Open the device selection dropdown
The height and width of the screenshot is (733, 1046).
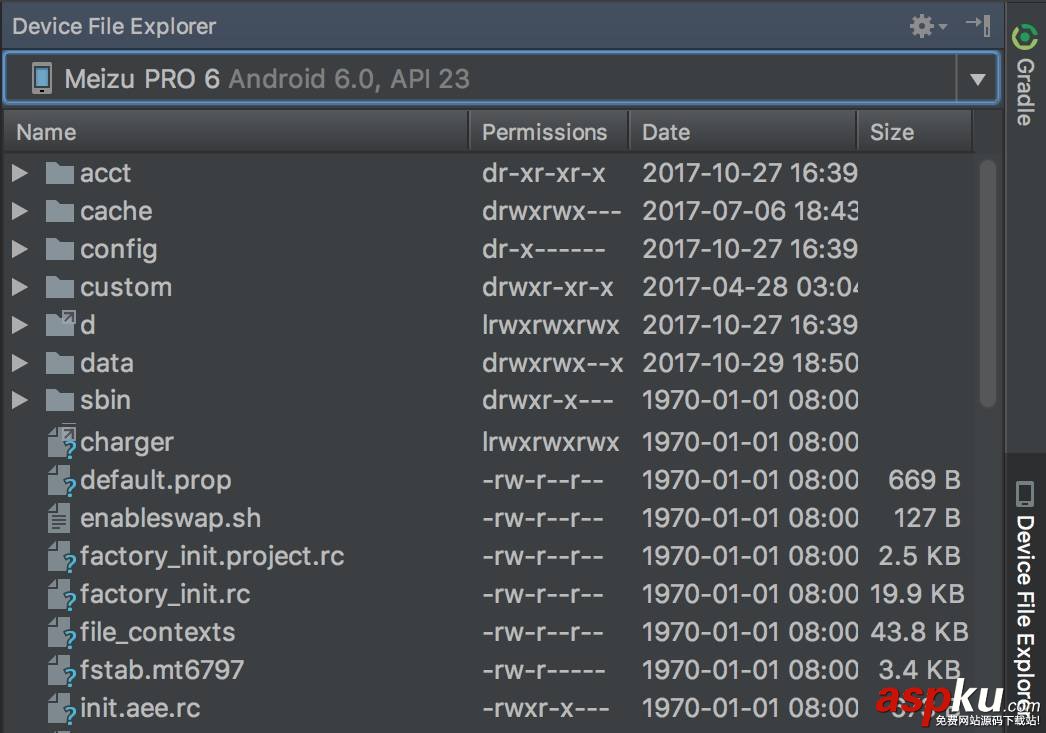coord(977,78)
